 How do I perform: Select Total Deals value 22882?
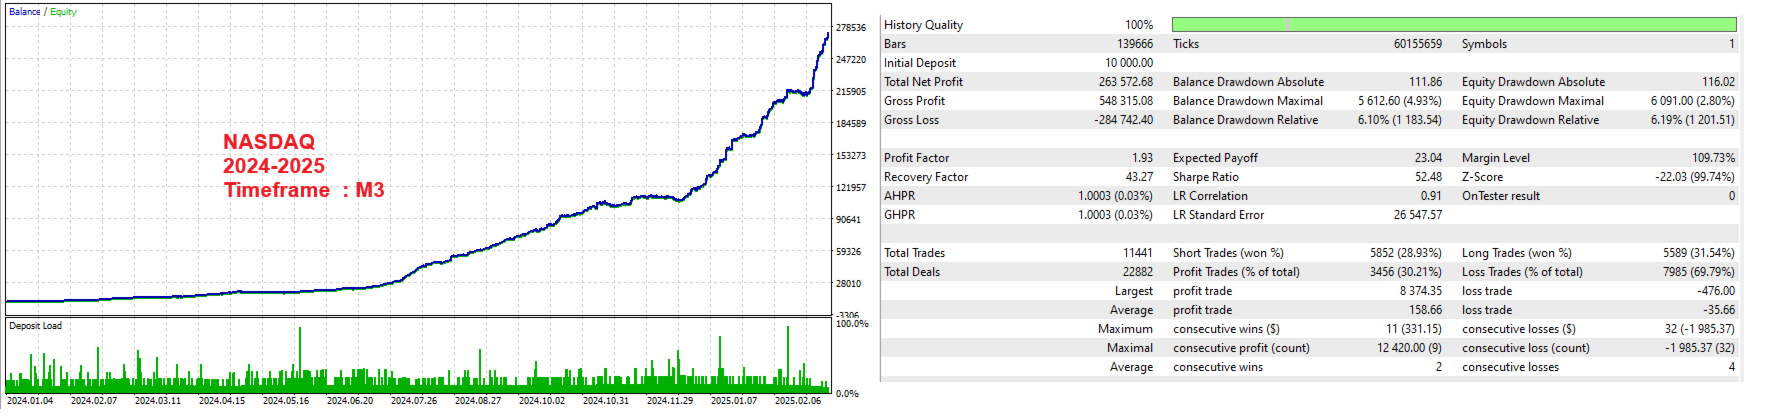tap(1138, 272)
